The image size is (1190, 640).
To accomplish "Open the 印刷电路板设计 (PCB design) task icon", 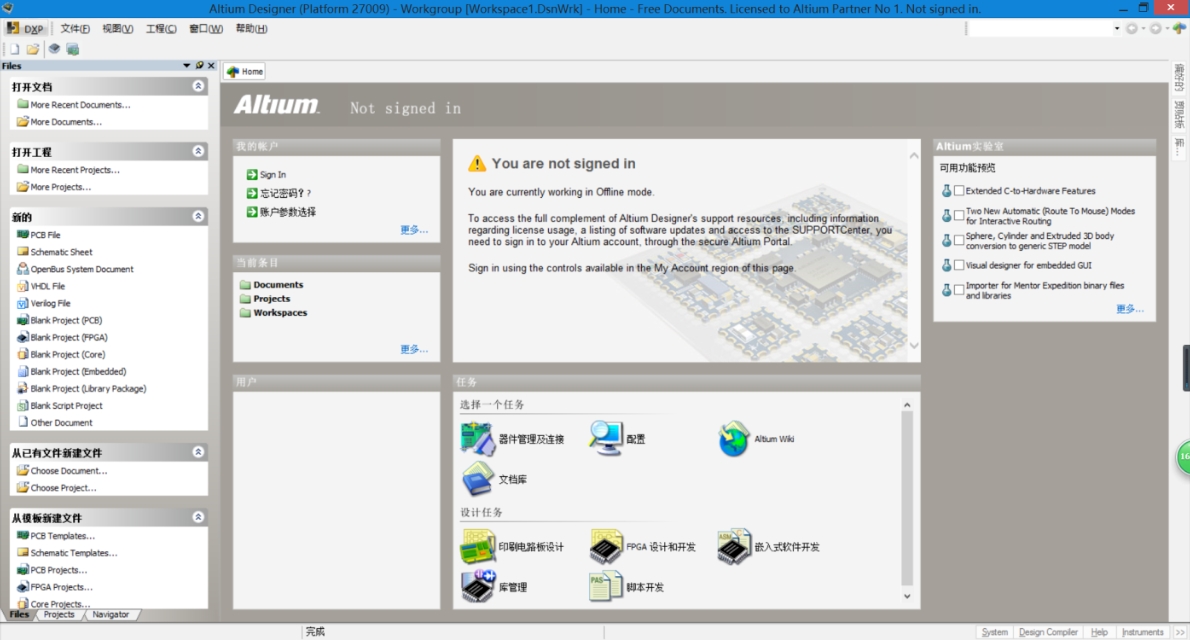I will (476, 546).
